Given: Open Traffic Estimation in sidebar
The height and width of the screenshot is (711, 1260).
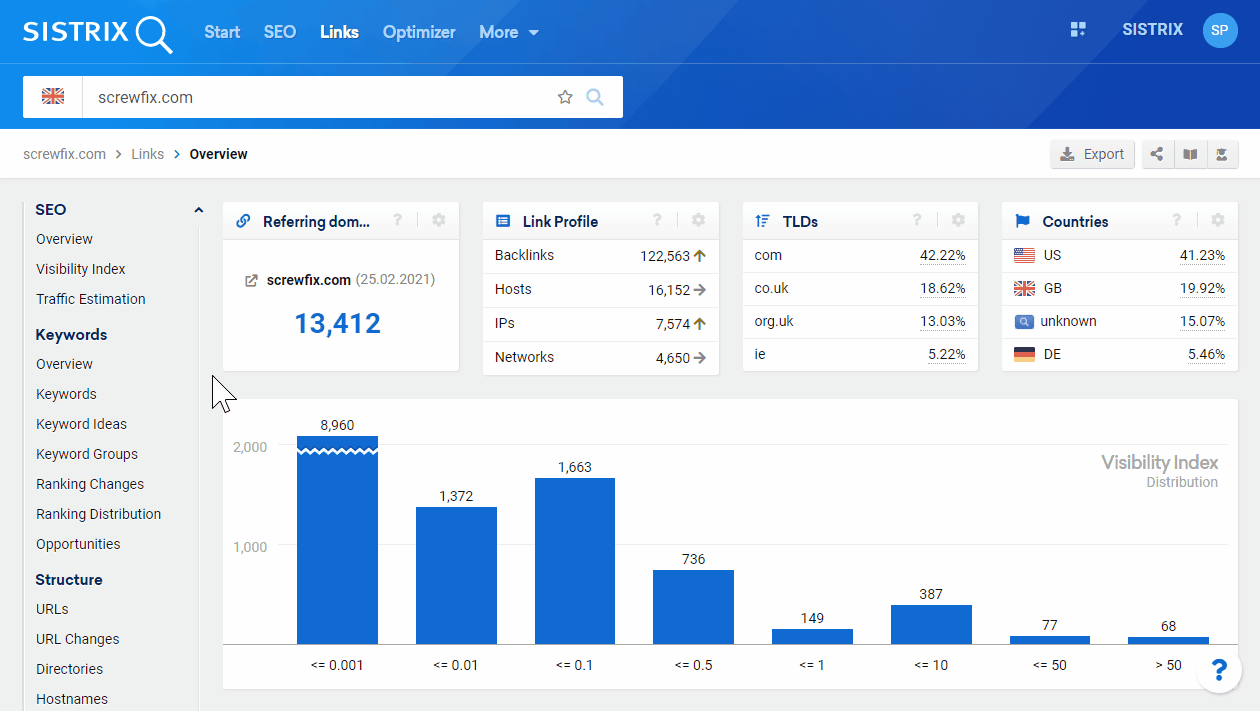Looking at the screenshot, I should pyautogui.click(x=91, y=299).
